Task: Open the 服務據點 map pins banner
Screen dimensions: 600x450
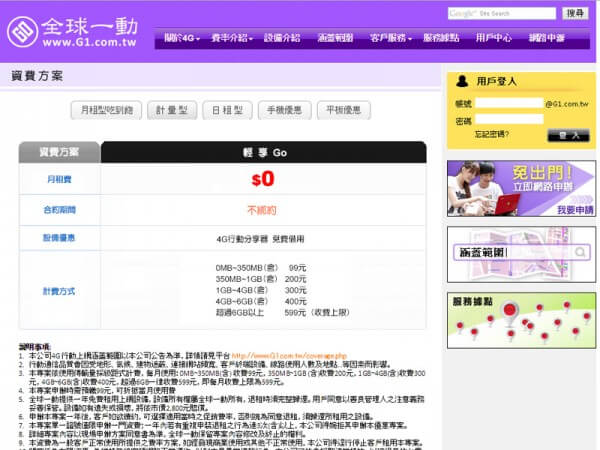Action: point(521,321)
